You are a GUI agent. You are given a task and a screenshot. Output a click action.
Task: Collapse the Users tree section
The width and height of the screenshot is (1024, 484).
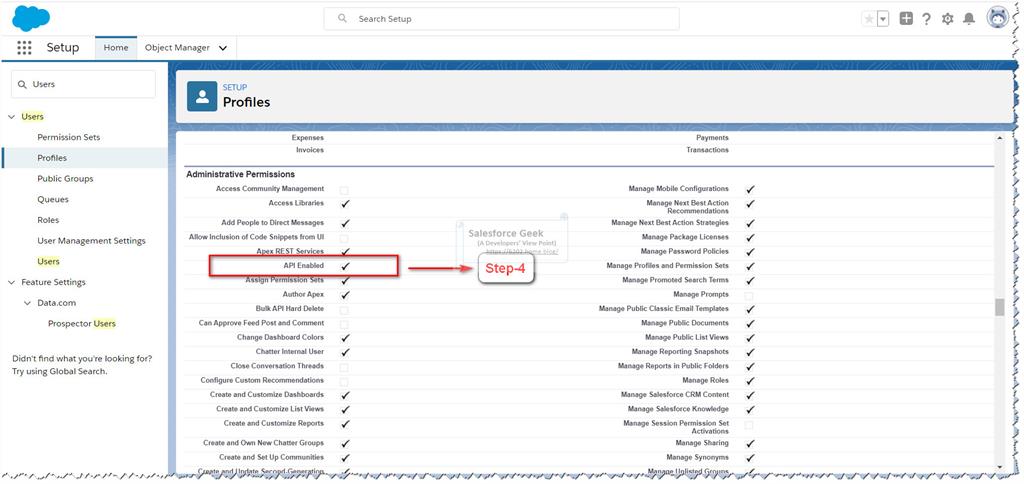[x=11, y=117]
